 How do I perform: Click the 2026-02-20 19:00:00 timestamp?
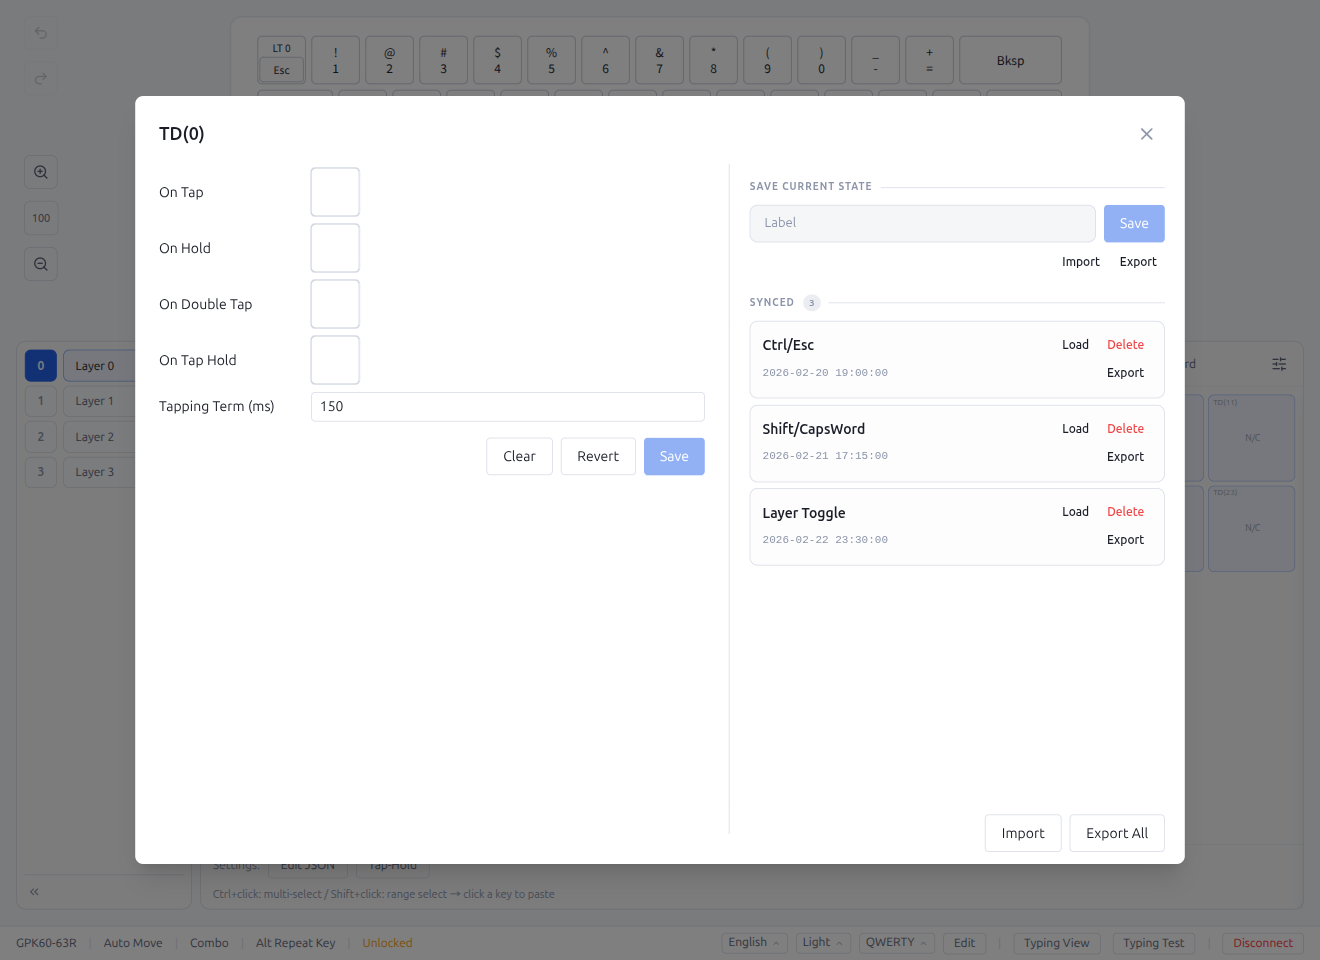point(825,373)
